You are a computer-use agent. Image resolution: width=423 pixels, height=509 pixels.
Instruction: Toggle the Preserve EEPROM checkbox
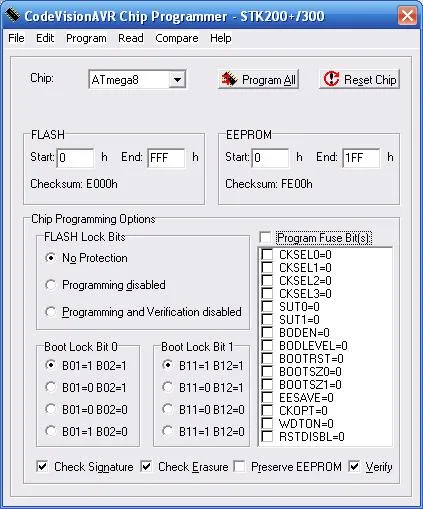pyautogui.click(x=239, y=466)
